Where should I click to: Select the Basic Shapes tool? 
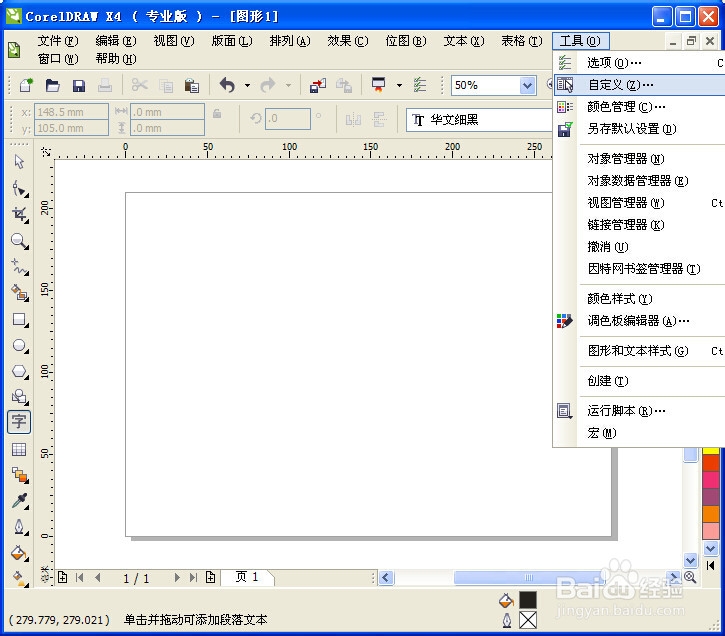pos(19,397)
